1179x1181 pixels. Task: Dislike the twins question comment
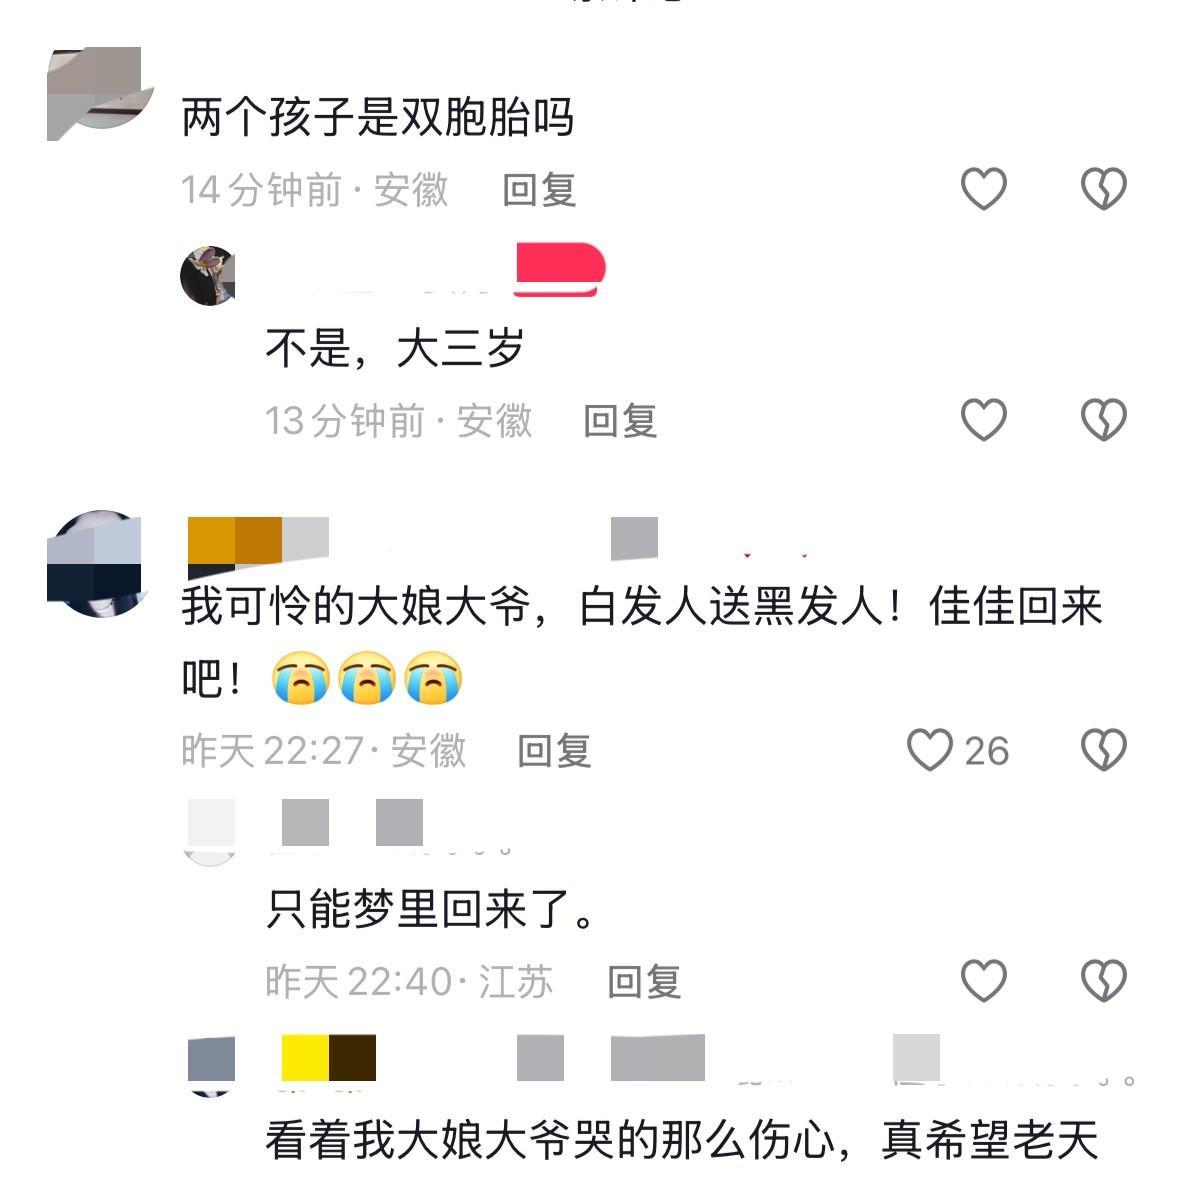point(1104,188)
